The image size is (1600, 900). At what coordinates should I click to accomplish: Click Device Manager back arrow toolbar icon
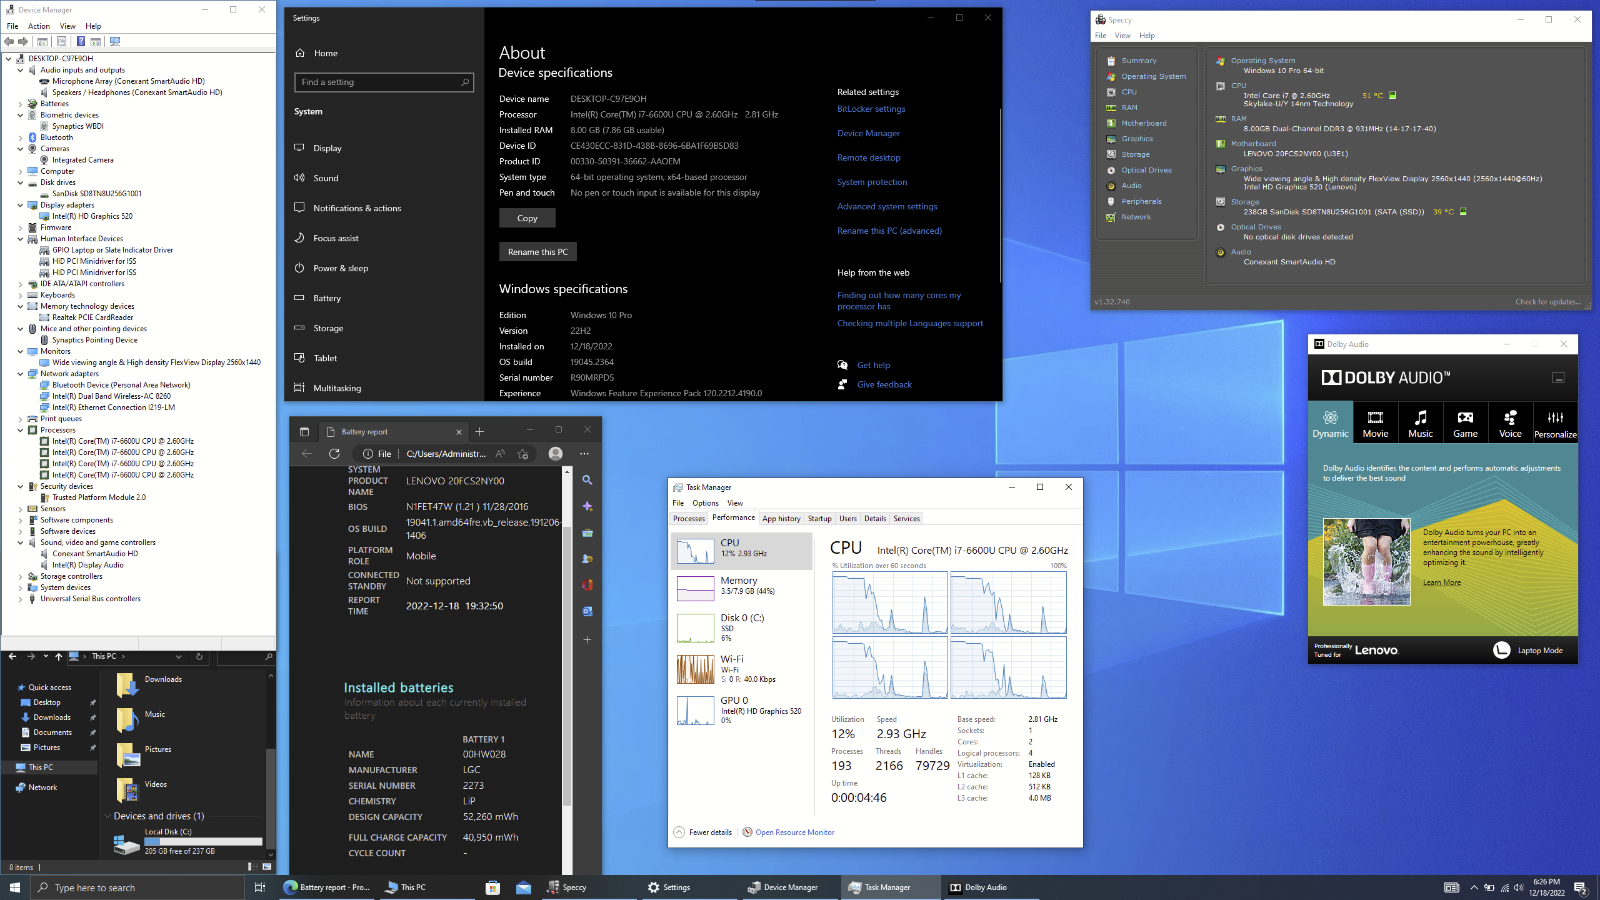pos(9,42)
